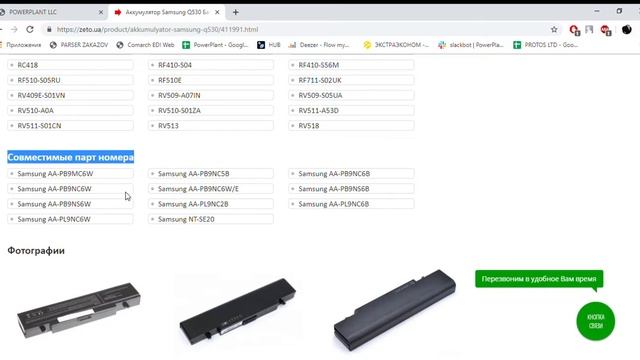The width and height of the screenshot is (640, 360).
Task: Open the second battery photo thumbnail
Action: 238,311
